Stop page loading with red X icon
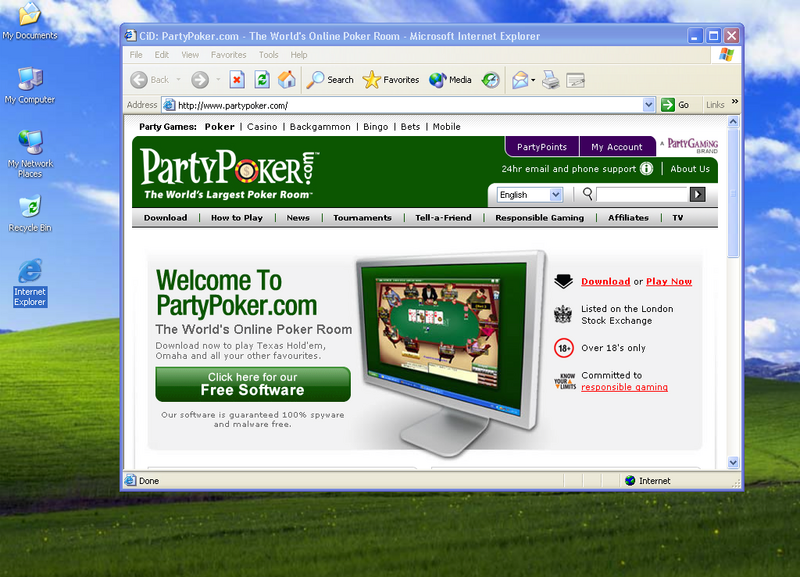The height and width of the screenshot is (577, 800). pyautogui.click(x=237, y=80)
